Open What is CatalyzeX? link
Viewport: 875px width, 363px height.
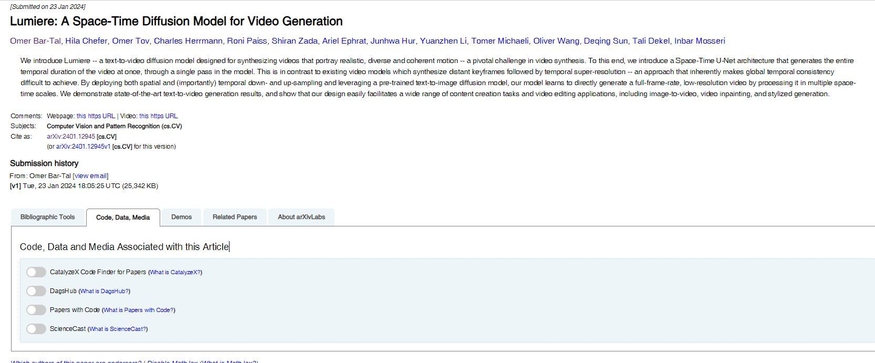pyautogui.click(x=175, y=273)
